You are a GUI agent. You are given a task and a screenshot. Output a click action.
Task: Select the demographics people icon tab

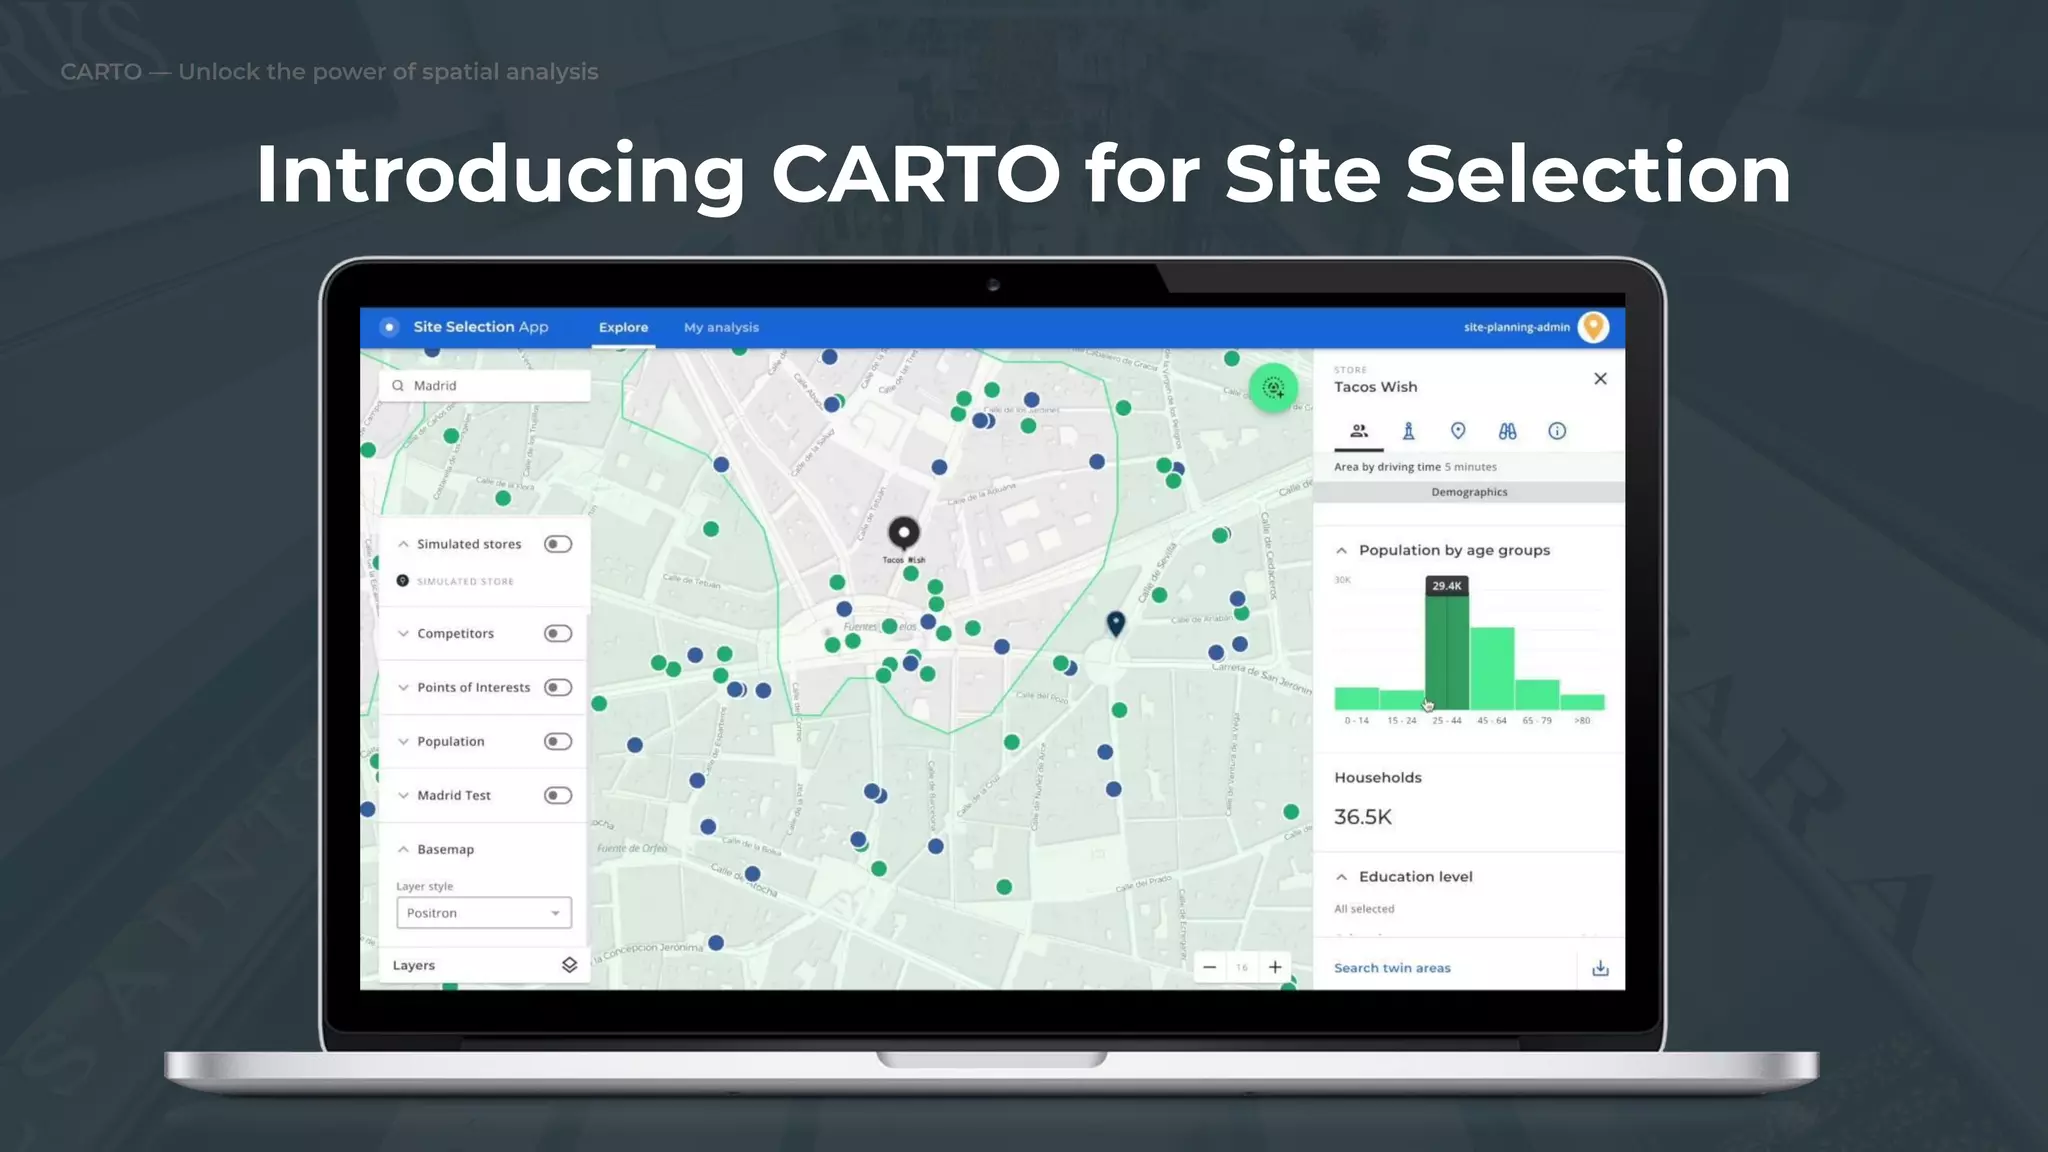[1359, 431]
